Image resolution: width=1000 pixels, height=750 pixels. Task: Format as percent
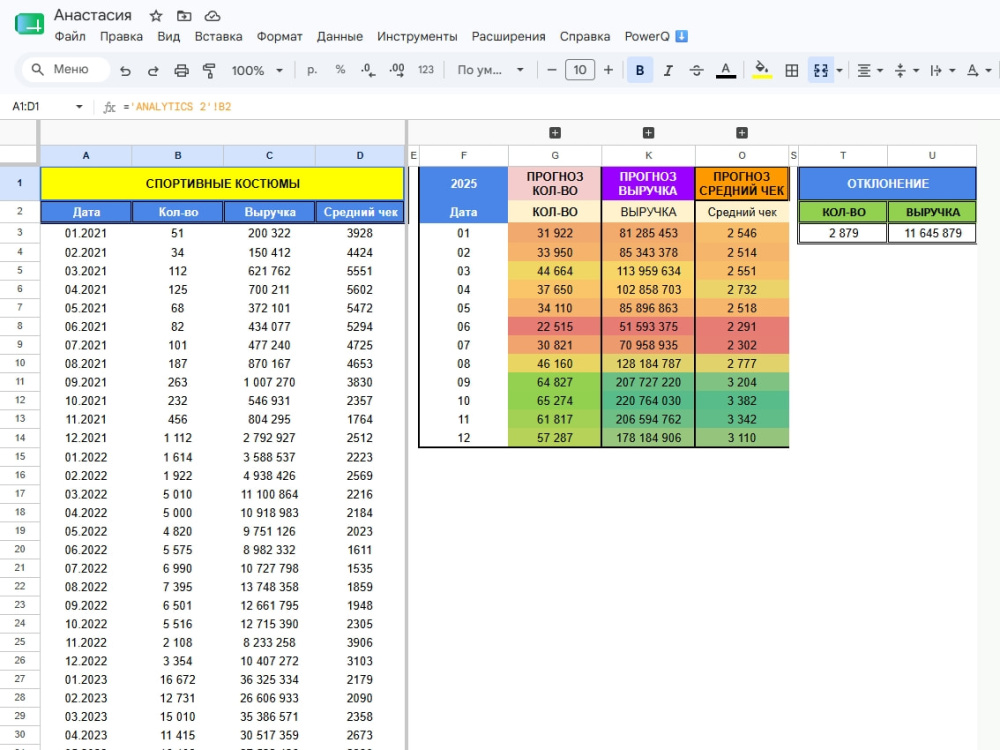tap(340, 70)
